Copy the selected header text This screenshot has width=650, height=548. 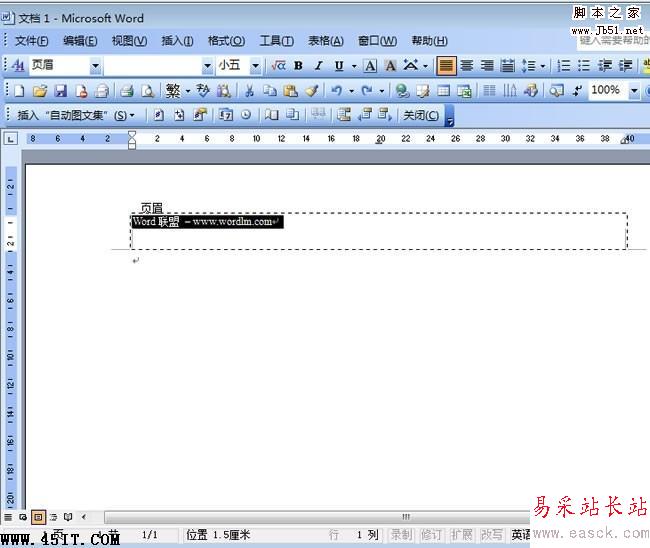(270, 90)
